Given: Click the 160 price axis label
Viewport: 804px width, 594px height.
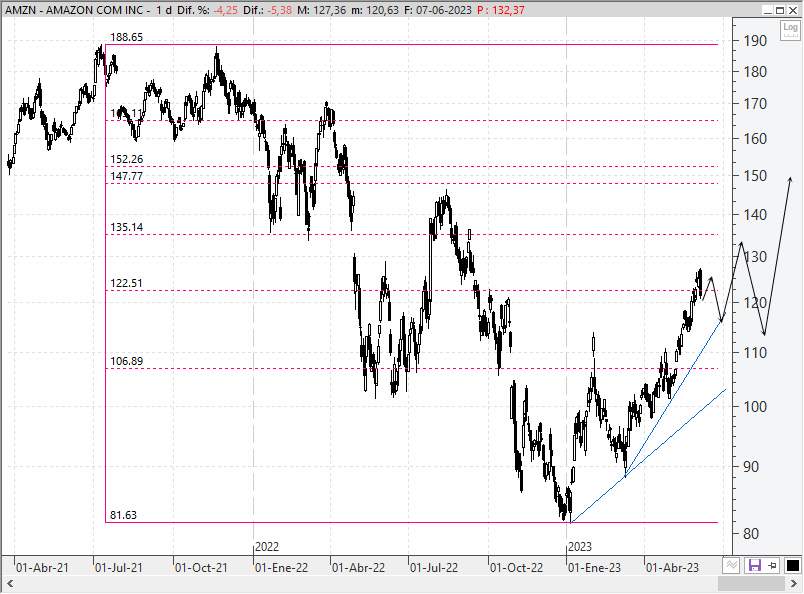Looking at the screenshot, I should [755, 138].
